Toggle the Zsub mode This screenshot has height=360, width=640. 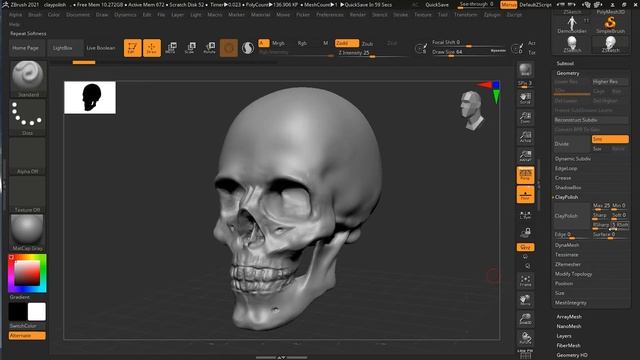367,44
